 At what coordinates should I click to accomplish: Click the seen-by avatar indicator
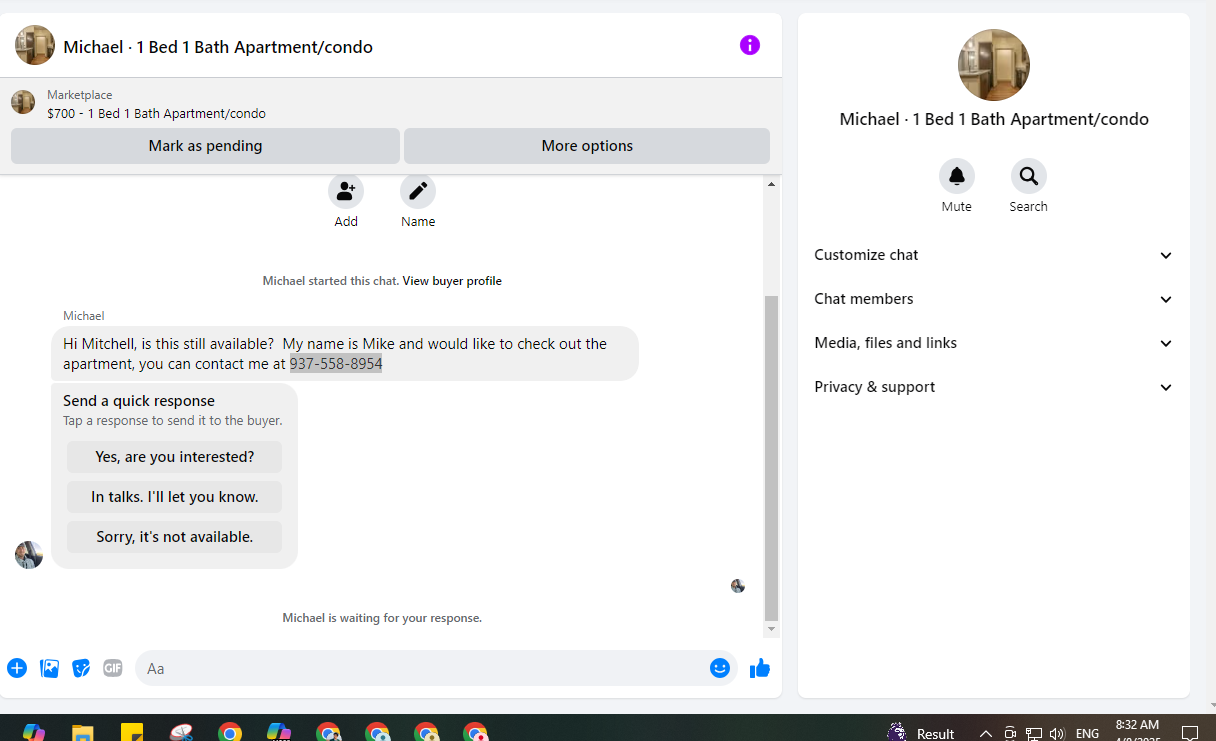click(738, 586)
